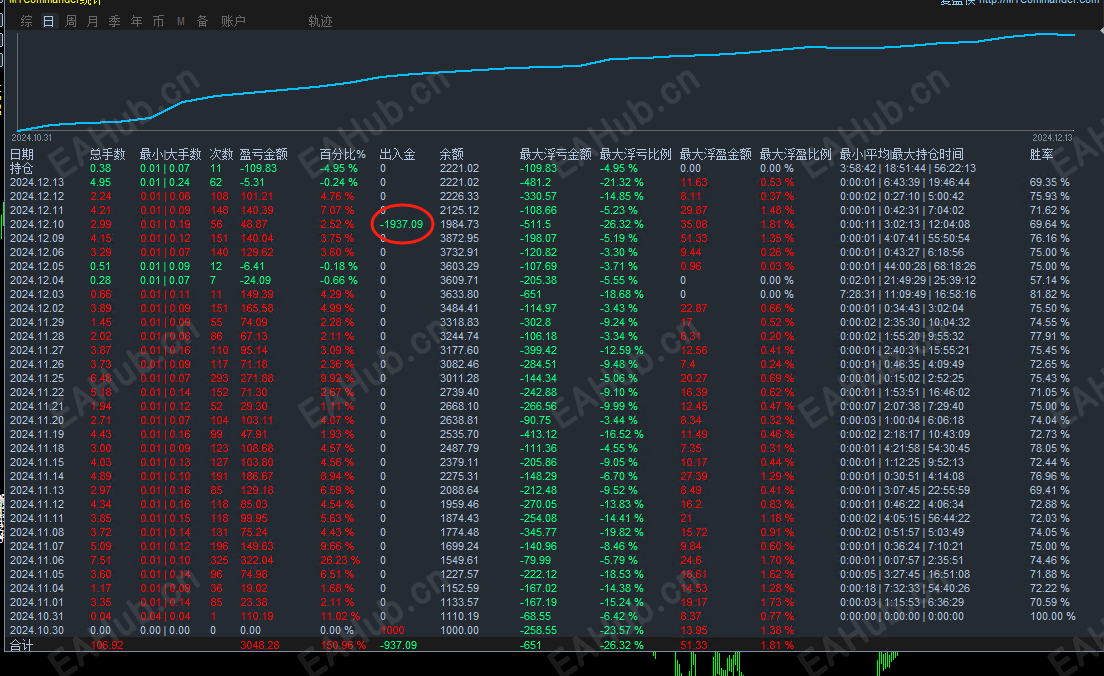Click the 51.33 floating profit on 2024.12.09
Viewport: 1104px width, 676px height.
(x=694, y=238)
